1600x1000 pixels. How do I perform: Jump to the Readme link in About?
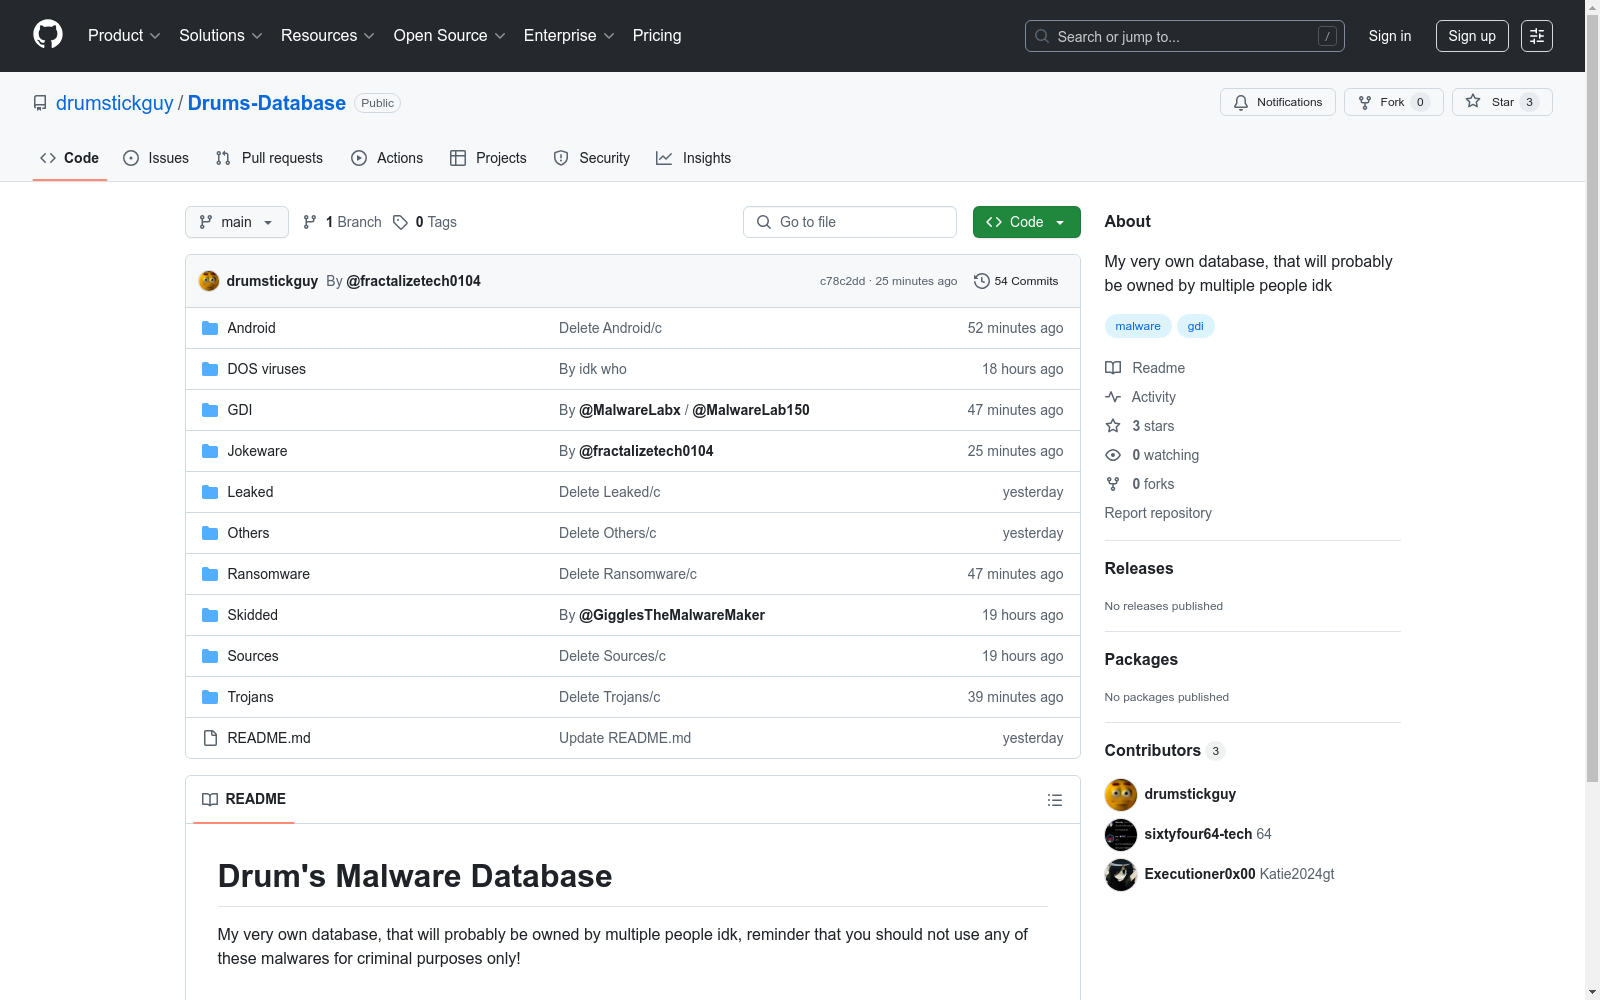[1145, 368]
